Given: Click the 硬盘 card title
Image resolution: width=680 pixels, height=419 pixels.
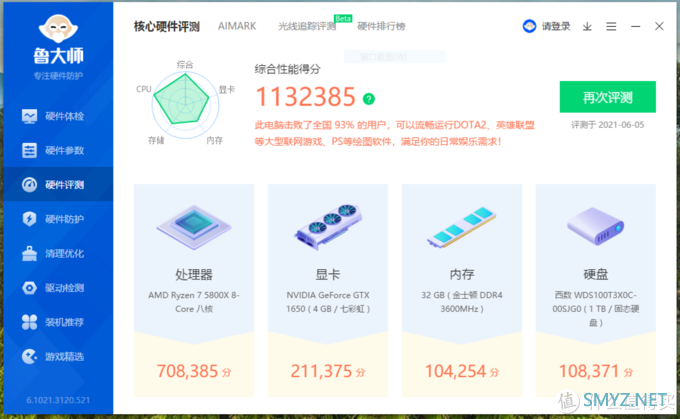Looking at the screenshot, I should click(x=596, y=274).
